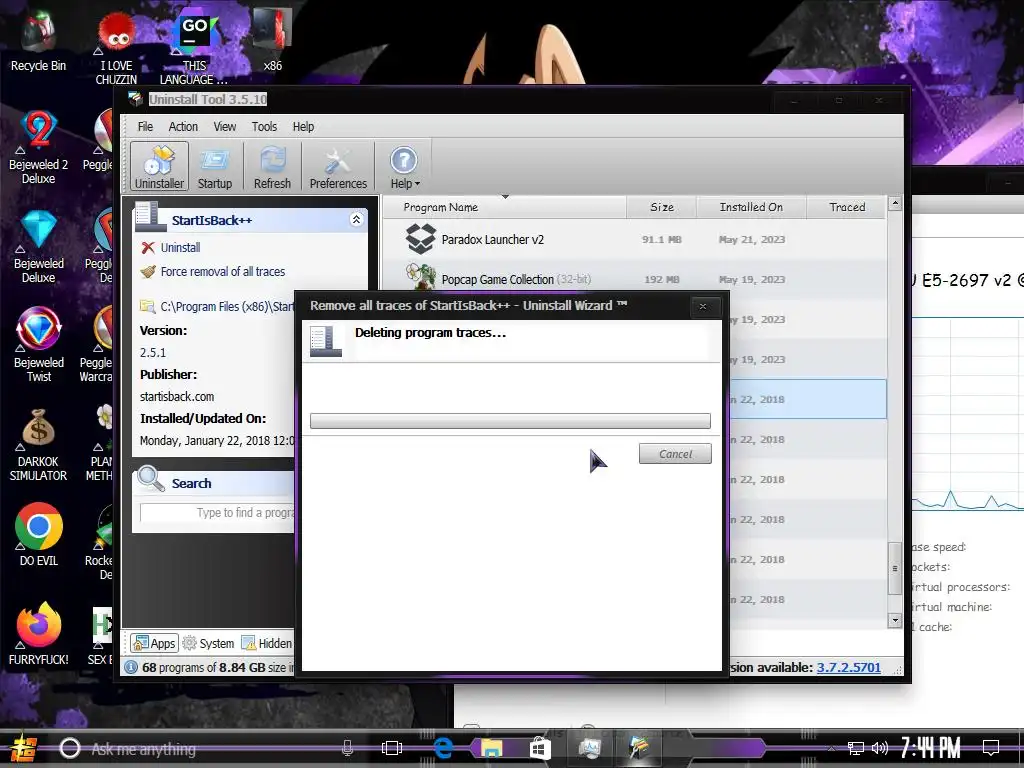Sort list by Size column
This screenshot has height=768, width=1024.
coord(662,207)
